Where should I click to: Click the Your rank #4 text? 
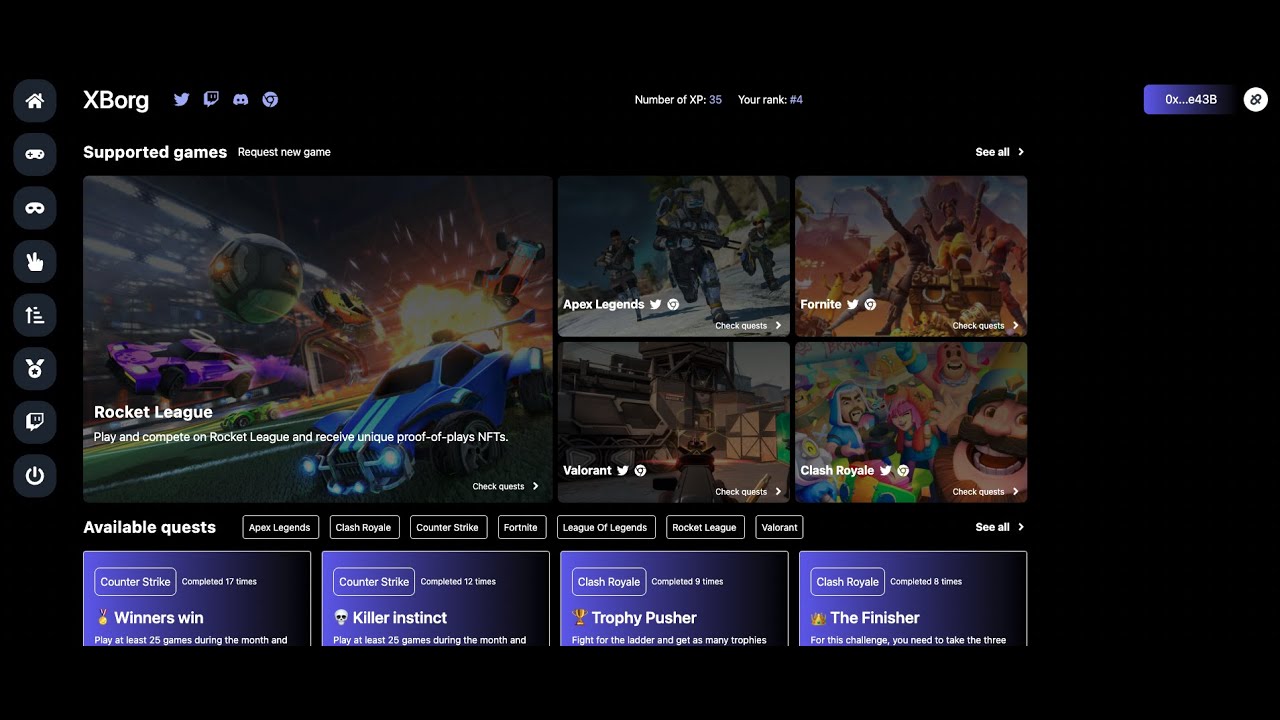[x=770, y=100]
